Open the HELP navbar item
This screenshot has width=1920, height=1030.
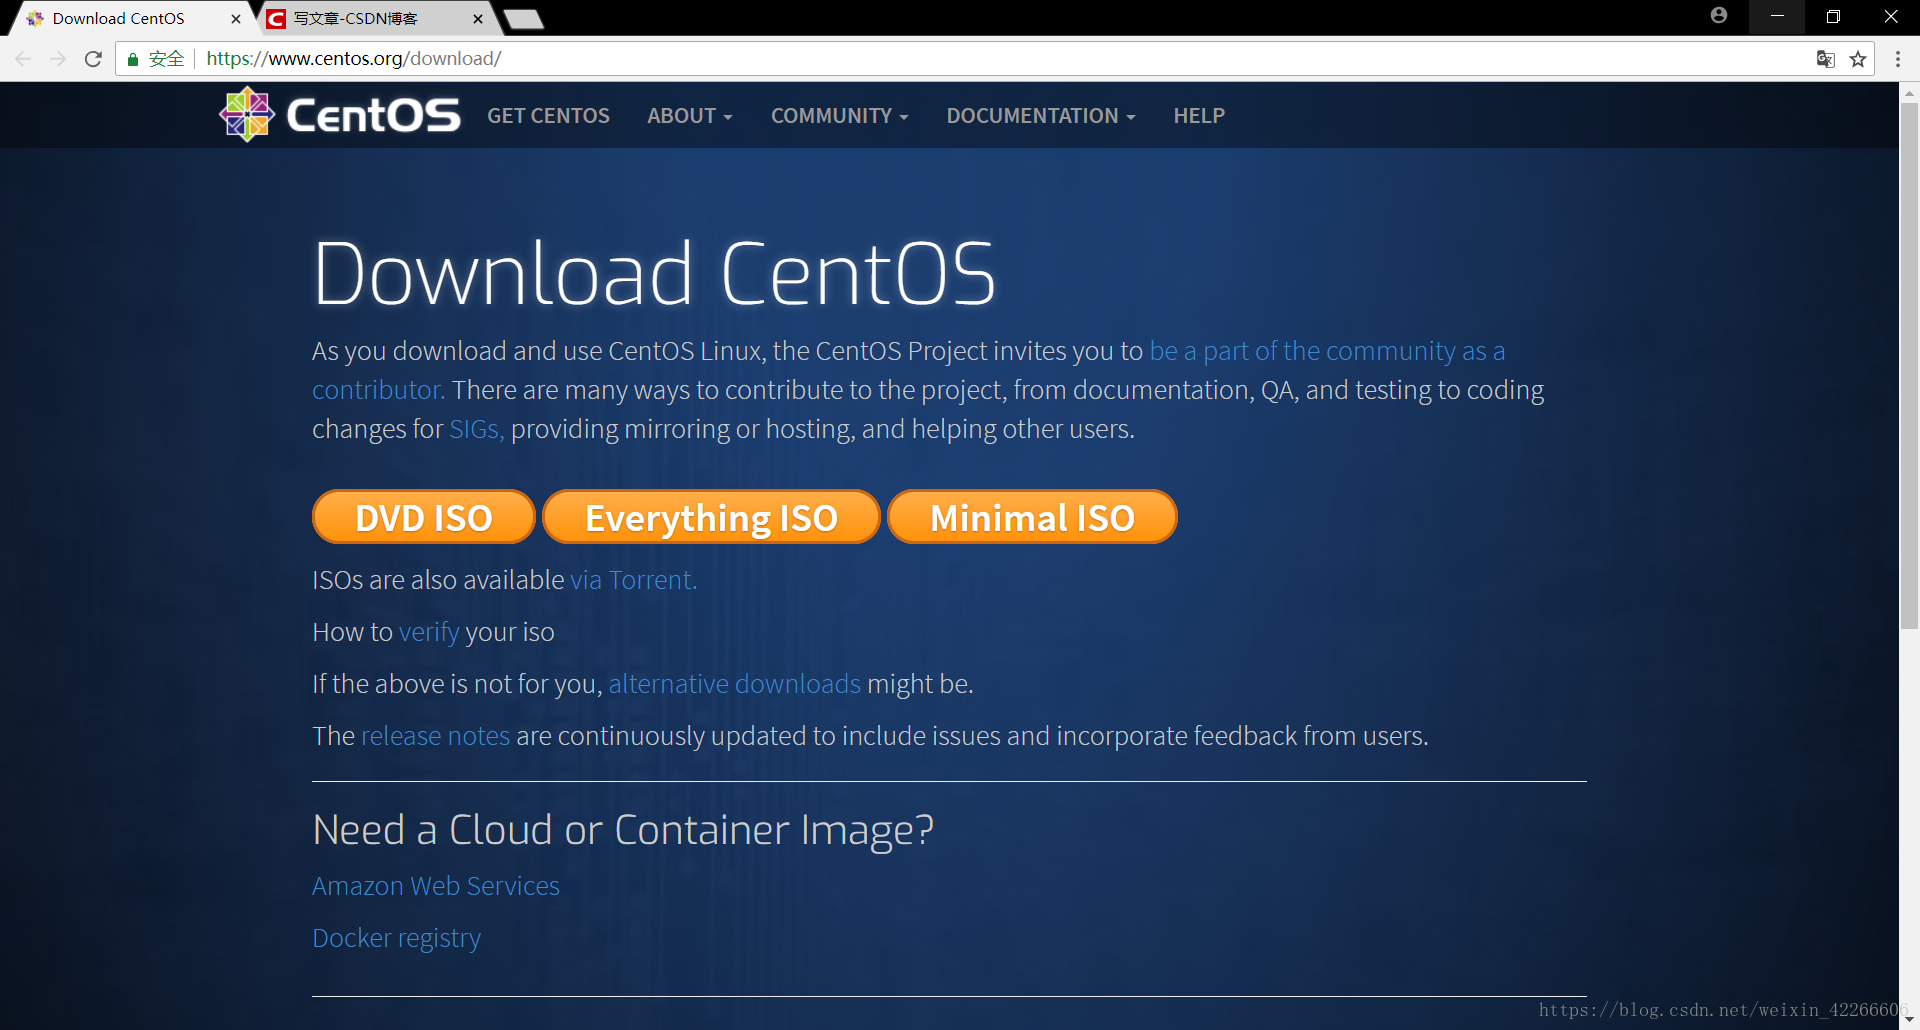(1199, 116)
